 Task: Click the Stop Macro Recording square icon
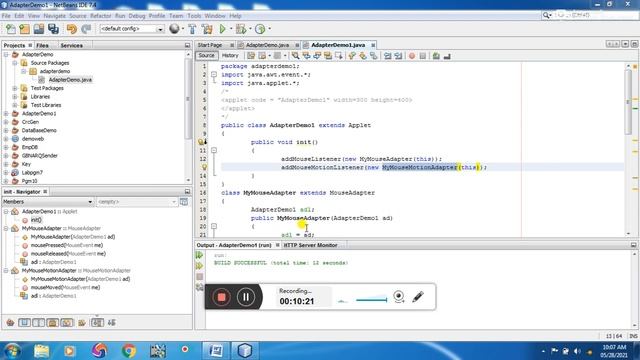tap(423, 56)
